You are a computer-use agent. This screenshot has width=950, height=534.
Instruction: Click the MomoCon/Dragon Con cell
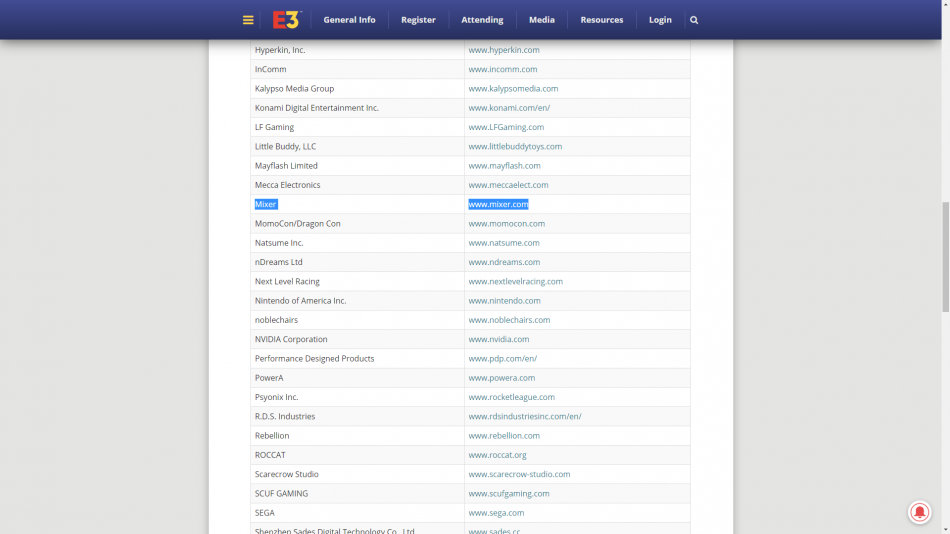(x=357, y=224)
